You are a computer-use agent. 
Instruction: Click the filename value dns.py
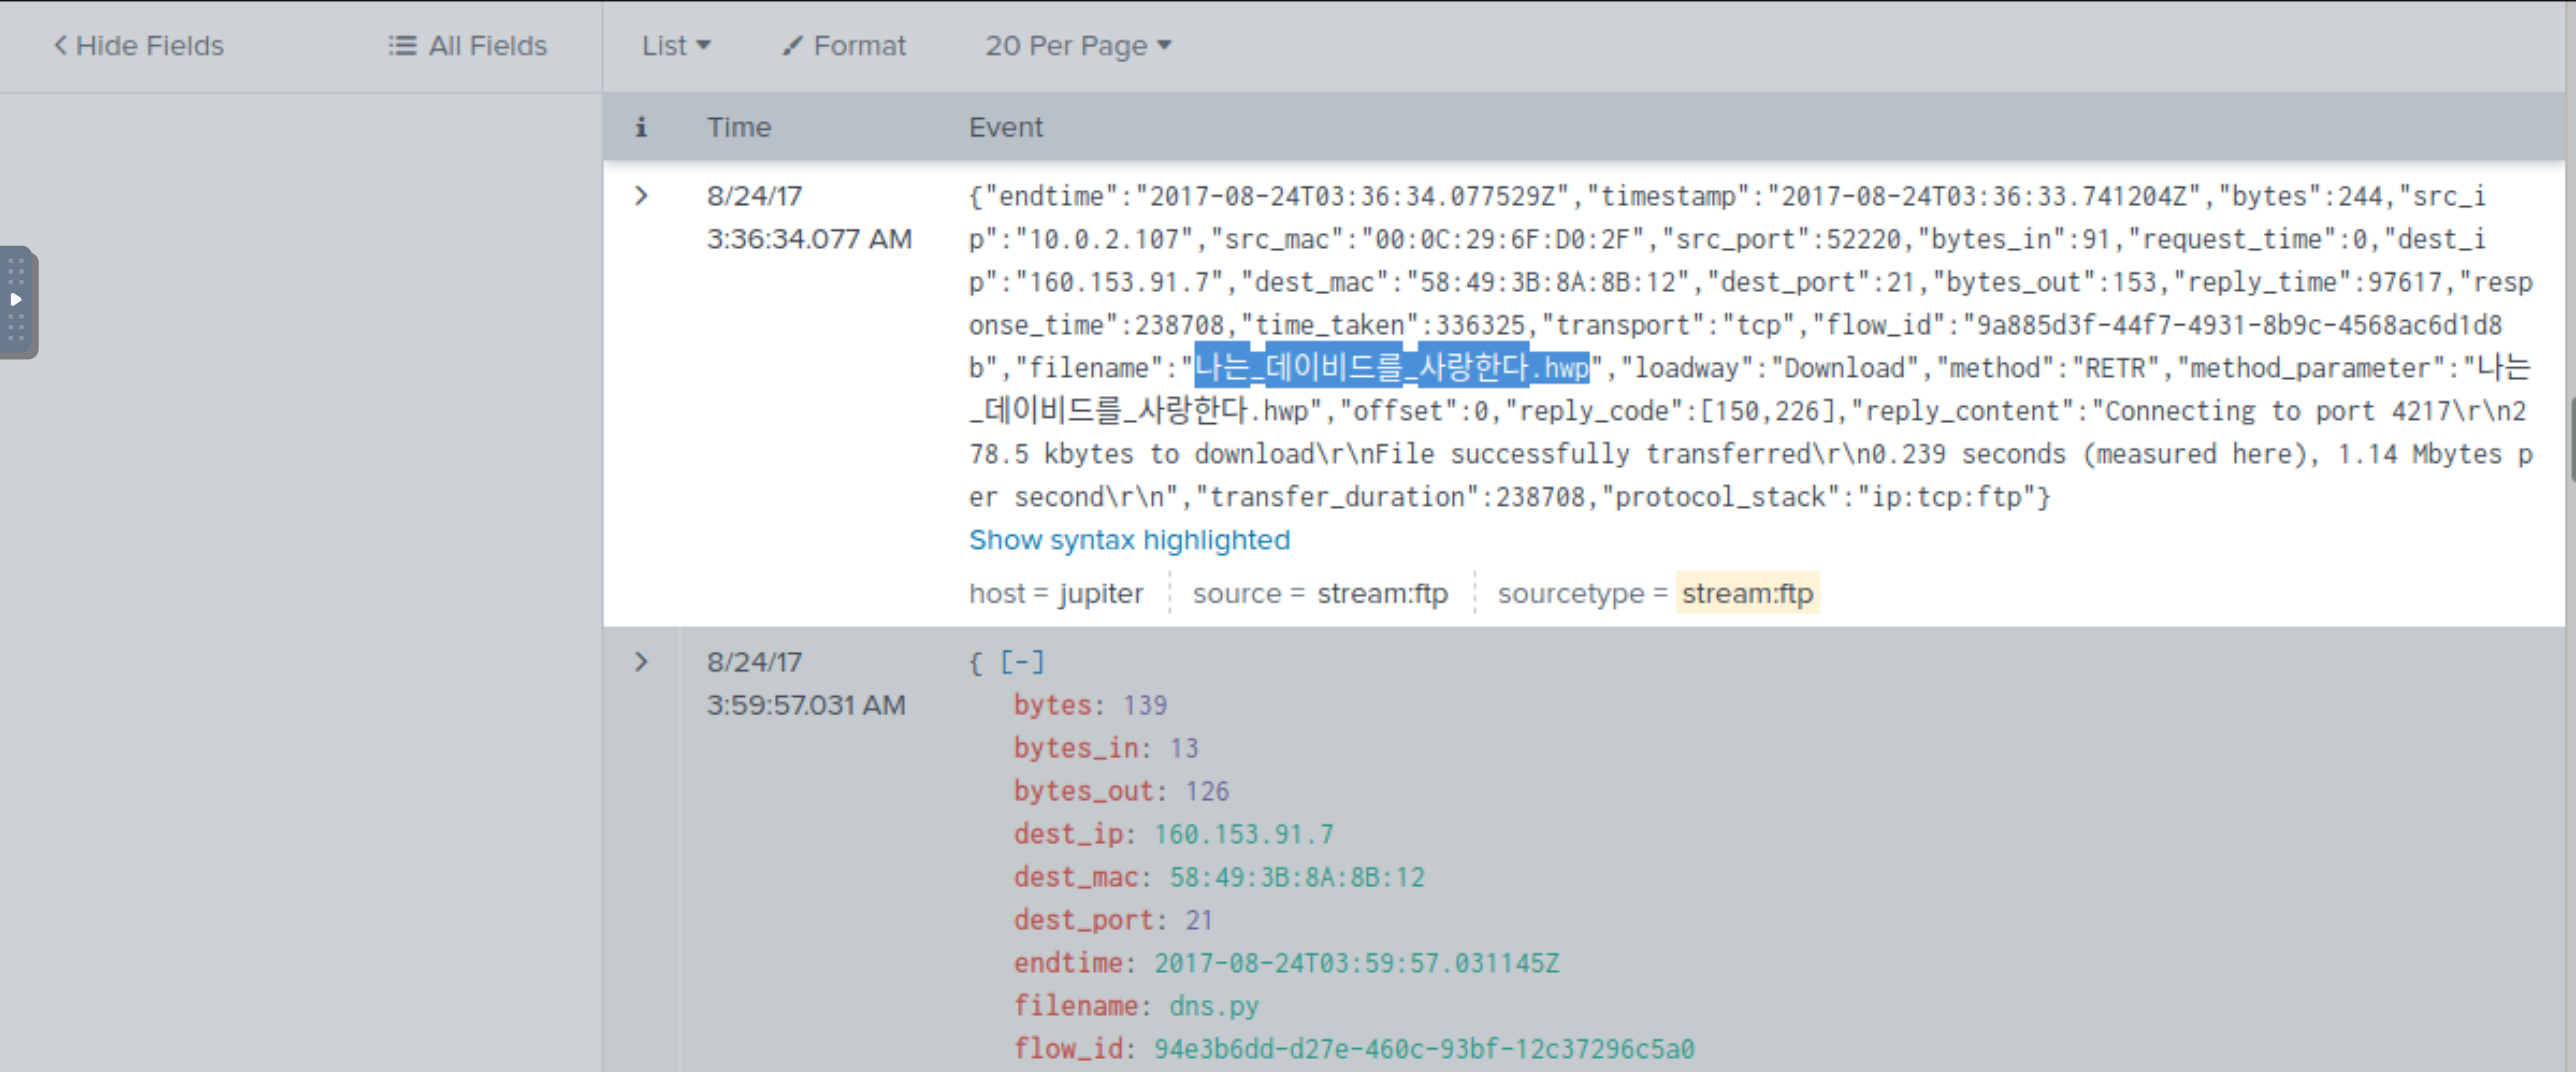tap(1213, 1006)
